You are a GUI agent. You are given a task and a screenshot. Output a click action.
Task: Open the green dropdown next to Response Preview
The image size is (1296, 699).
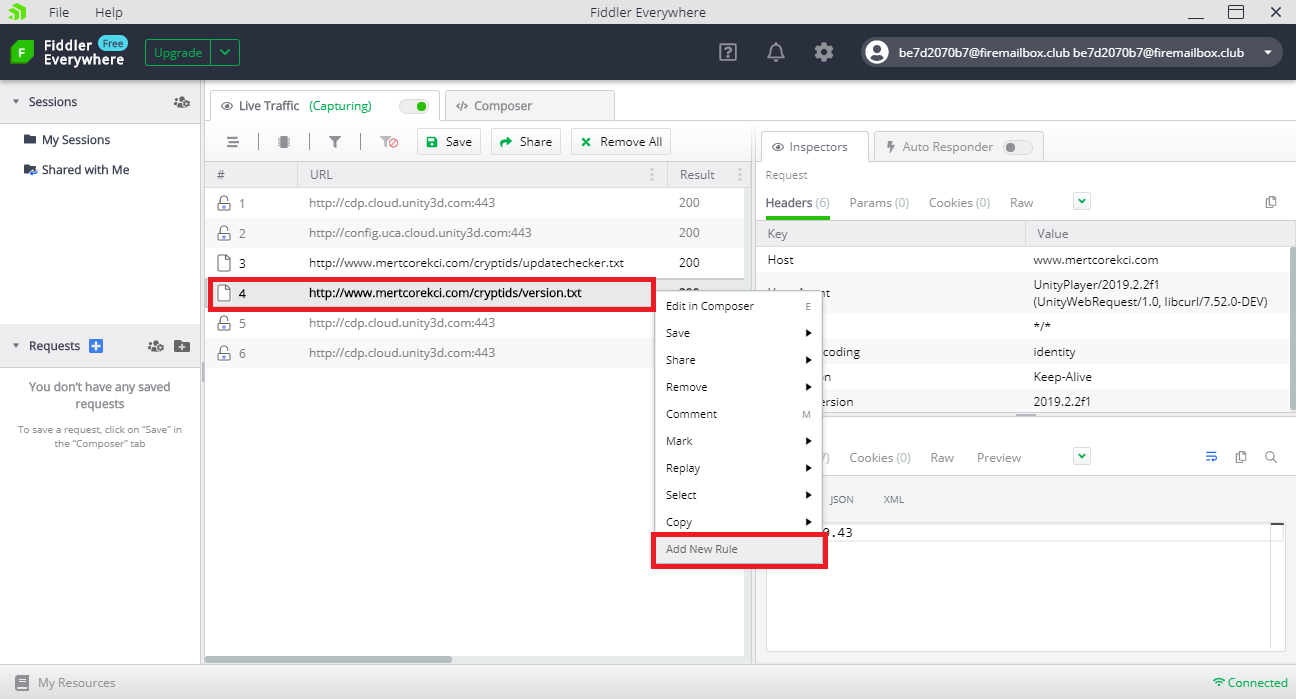coord(1081,456)
